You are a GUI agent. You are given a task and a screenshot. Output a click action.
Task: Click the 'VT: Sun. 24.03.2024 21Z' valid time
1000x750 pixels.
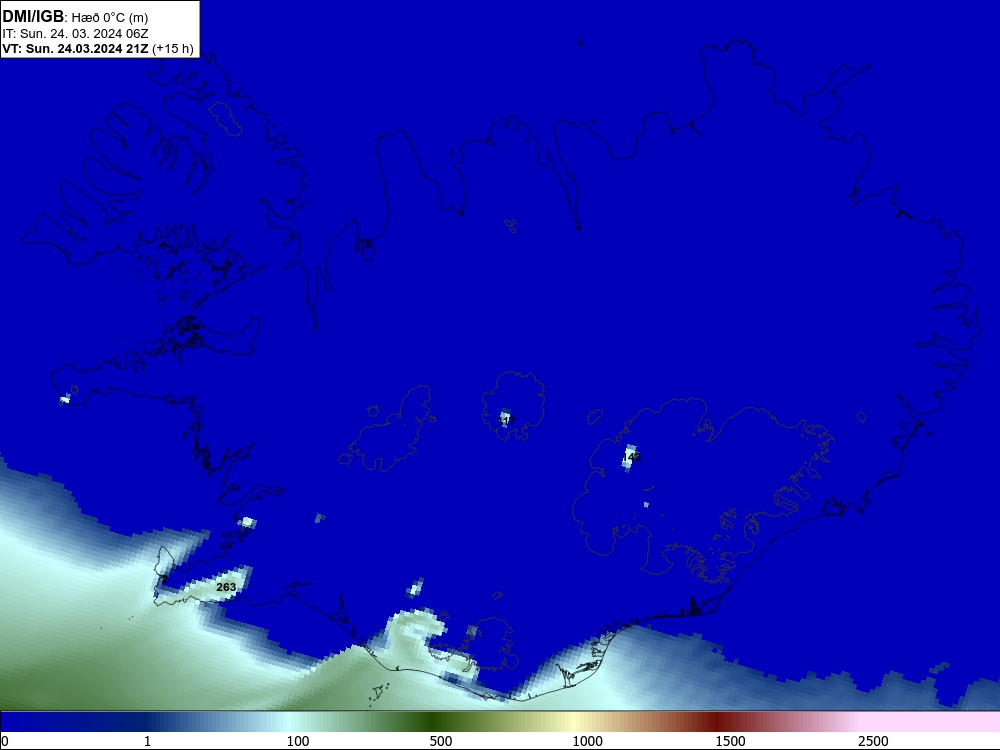[75, 48]
